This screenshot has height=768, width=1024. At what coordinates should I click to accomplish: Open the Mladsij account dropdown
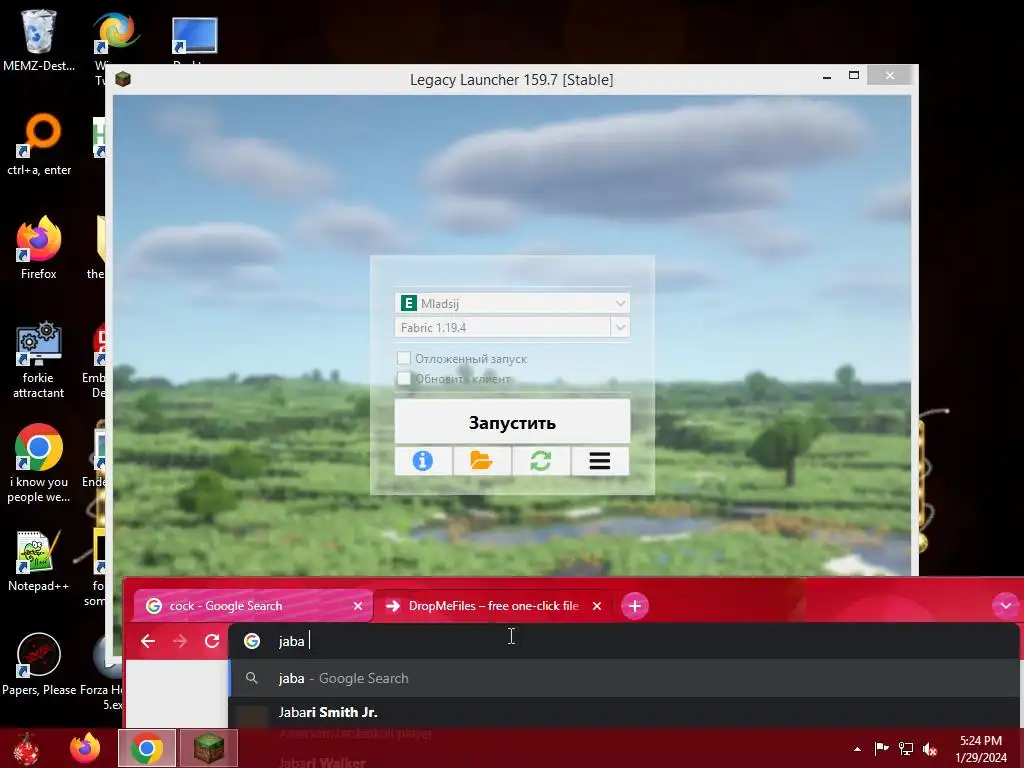pos(512,303)
